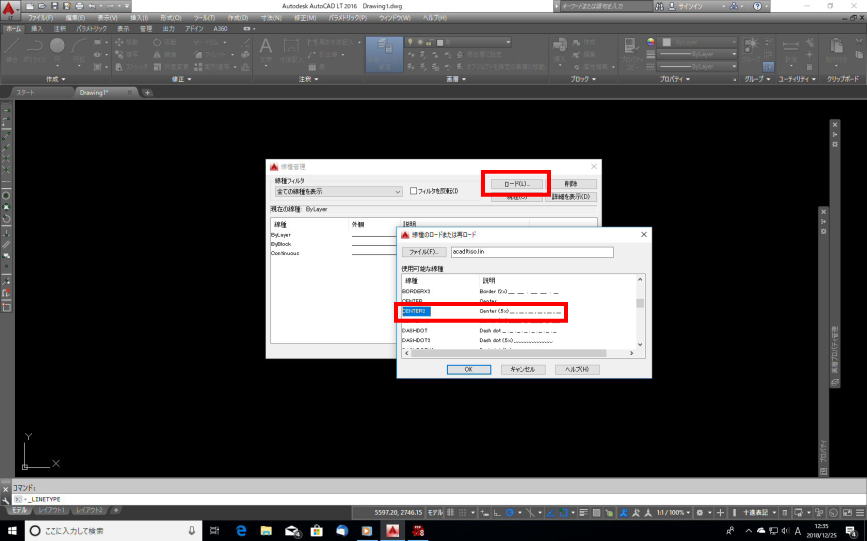Expand the 注釈 ribbon panel
Screen dimensions: 867x541
coord(309,79)
